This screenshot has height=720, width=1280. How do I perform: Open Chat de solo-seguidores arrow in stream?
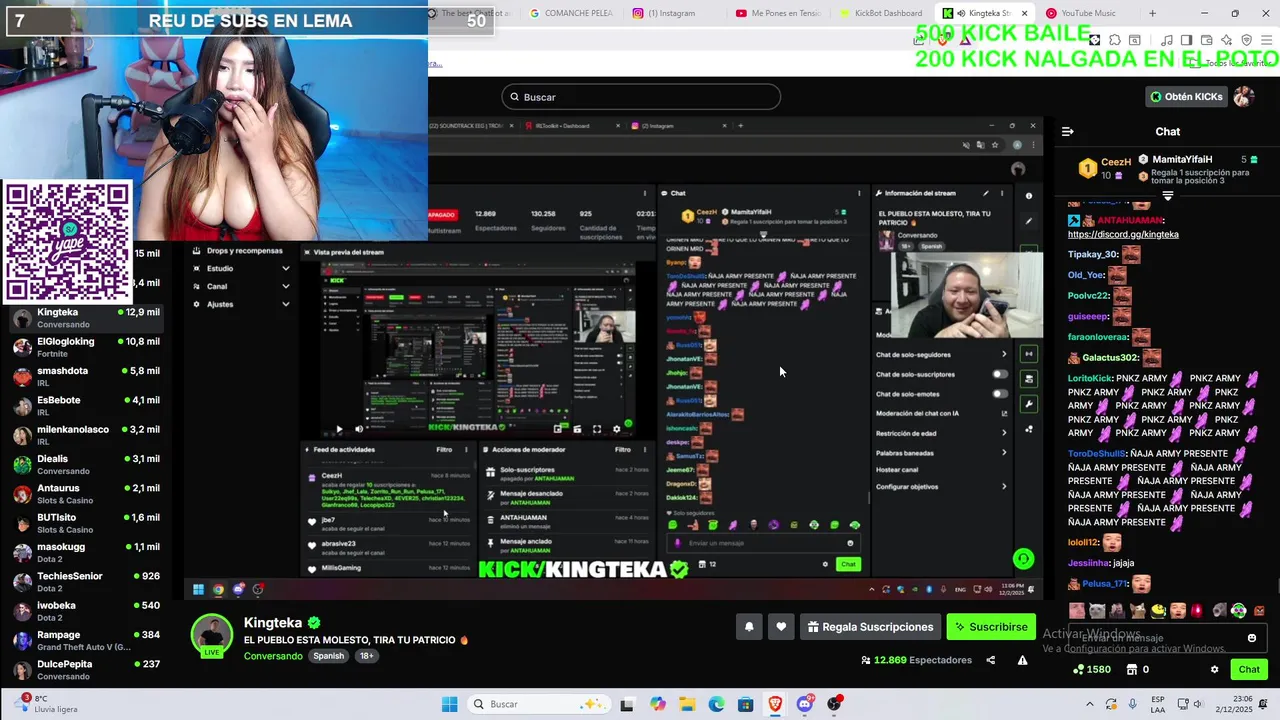click(1004, 354)
